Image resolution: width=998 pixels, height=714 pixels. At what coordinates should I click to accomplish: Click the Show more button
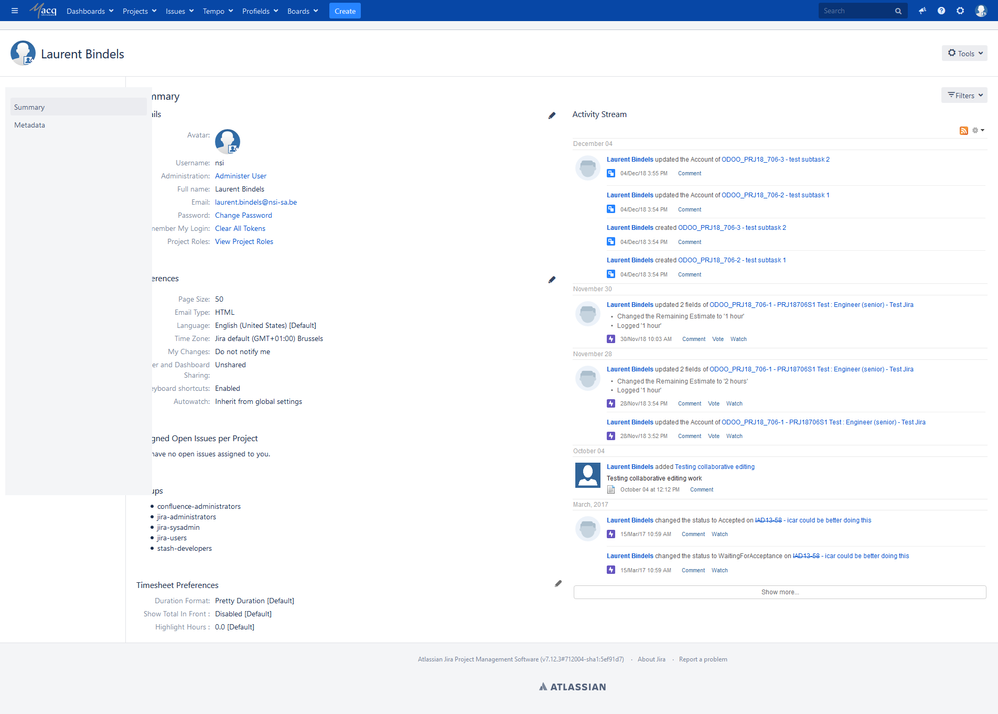coord(779,592)
